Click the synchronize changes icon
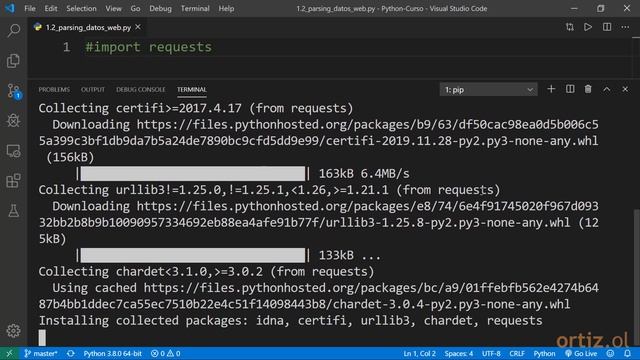640x360 pixels. click(71, 353)
